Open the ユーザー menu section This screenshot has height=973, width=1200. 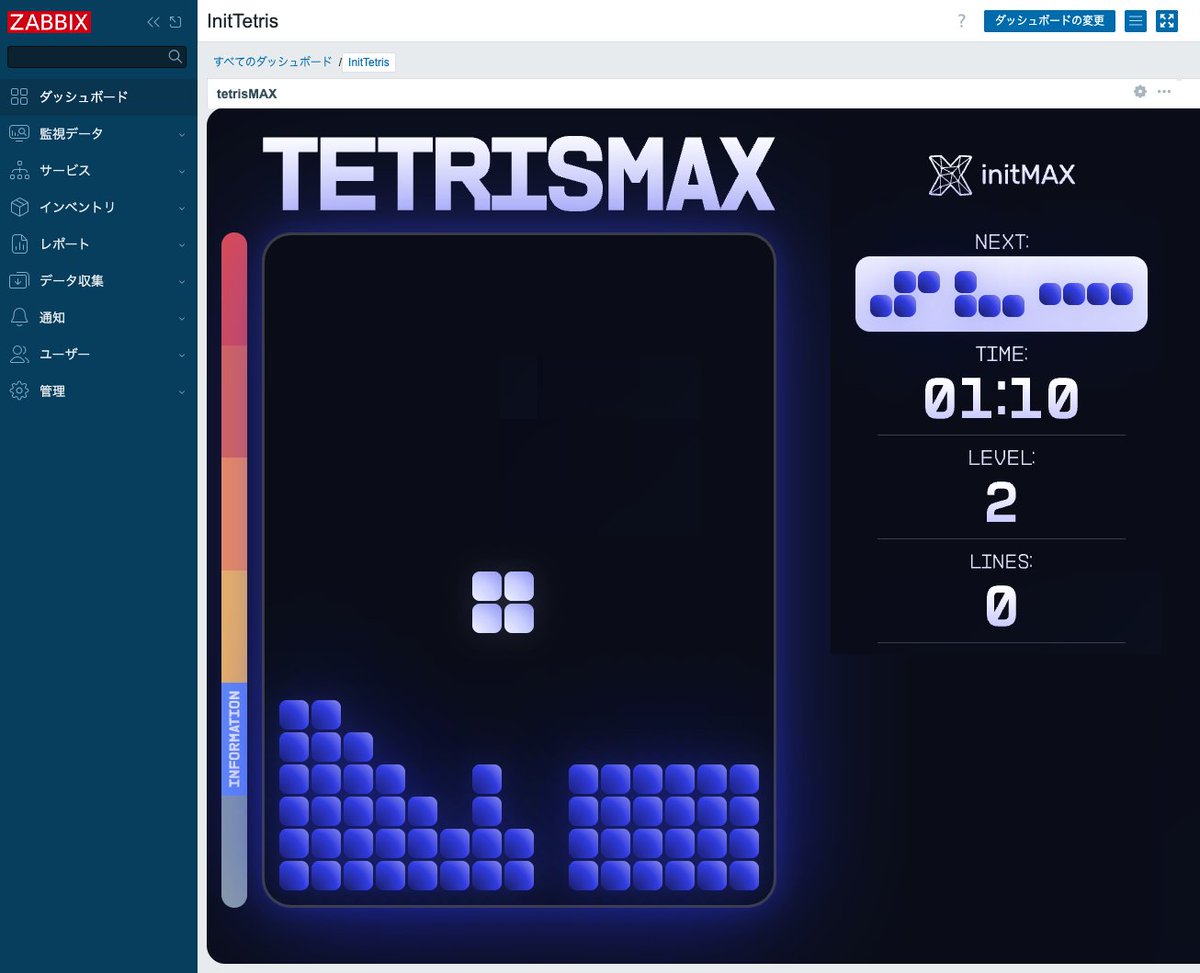click(x=98, y=355)
